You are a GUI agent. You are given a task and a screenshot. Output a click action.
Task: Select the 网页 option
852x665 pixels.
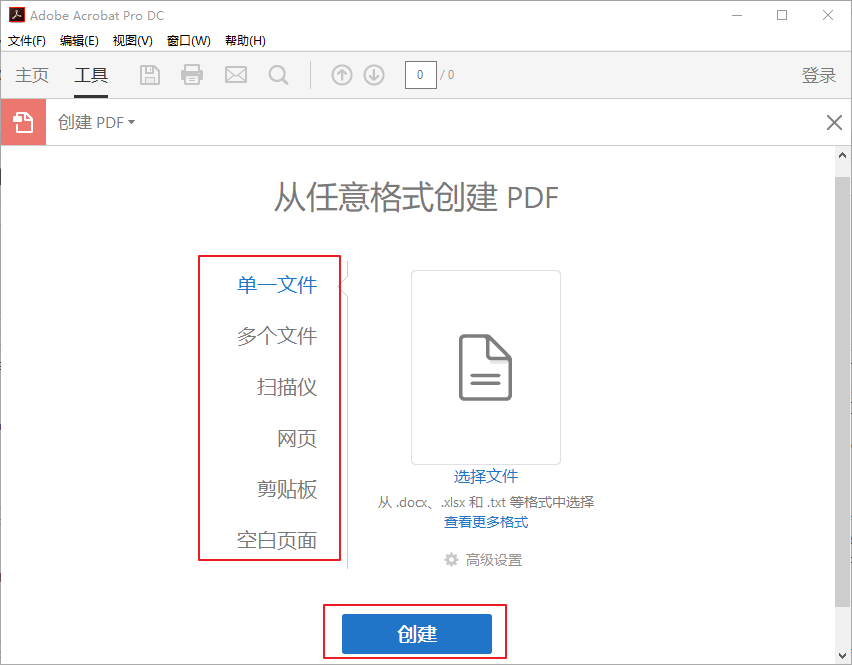[x=297, y=438]
